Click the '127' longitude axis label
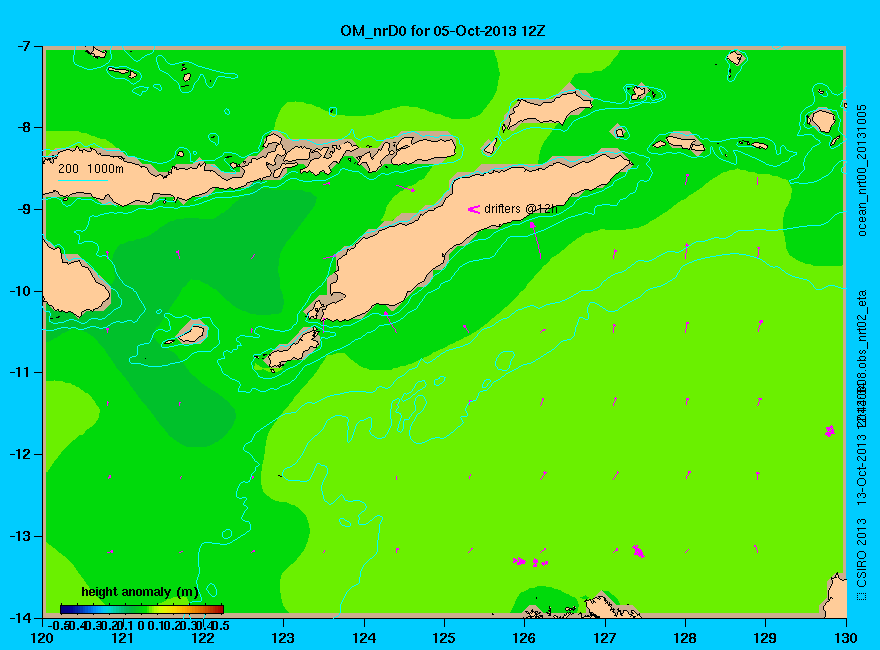This screenshot has width=880, height=650. pos(605,638)
